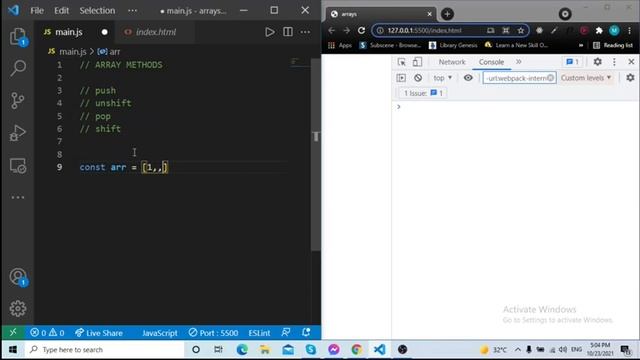The width and height of the screenshot is (640, 360).
Task: Open the feedback icon in status bar
Action: tap(286, 333)
